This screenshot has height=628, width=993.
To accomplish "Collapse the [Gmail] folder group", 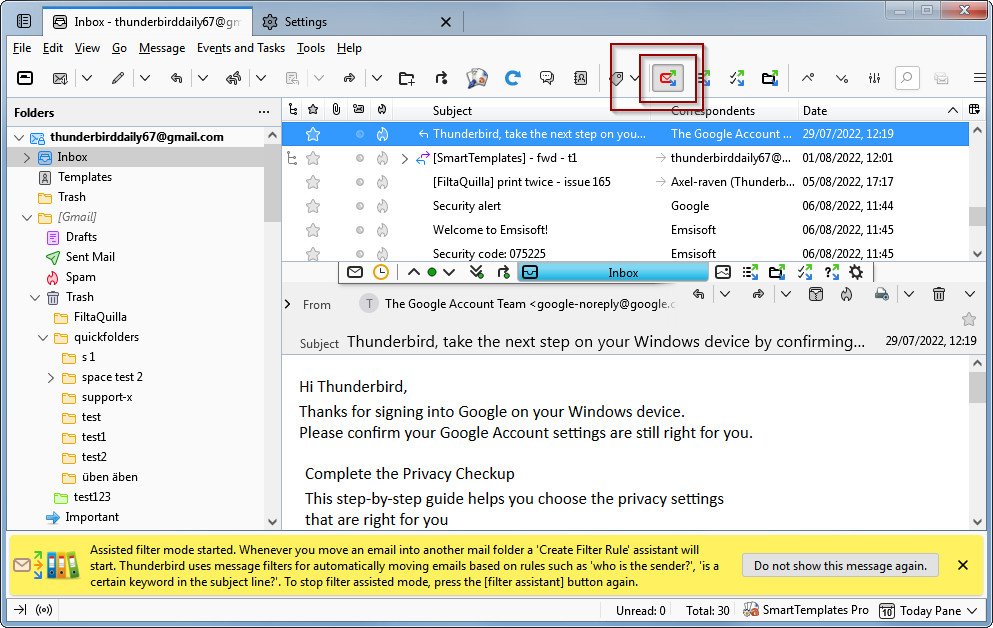I will point(27,217).
